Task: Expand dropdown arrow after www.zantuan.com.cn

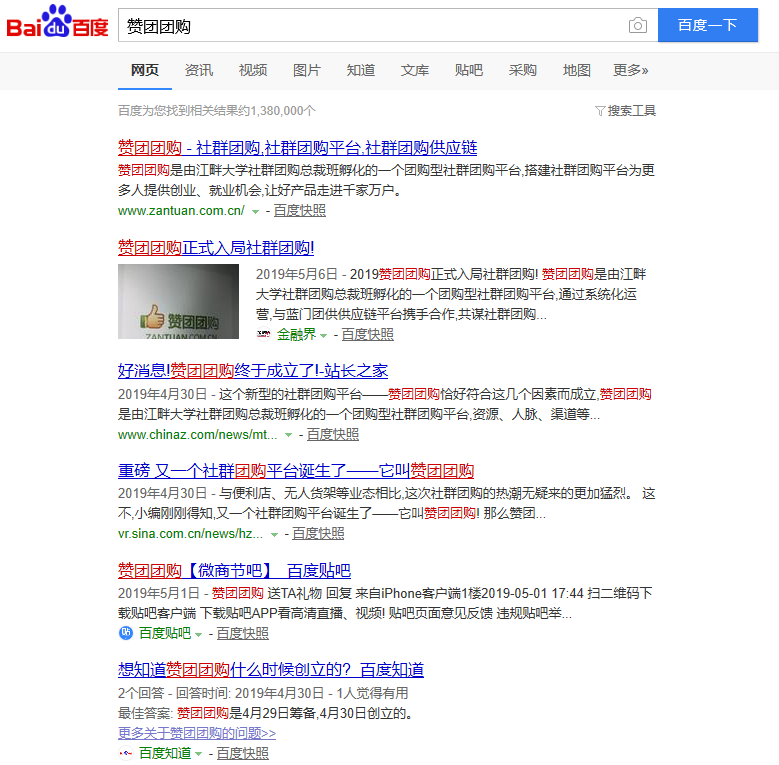Action: (x=255, y=212)
